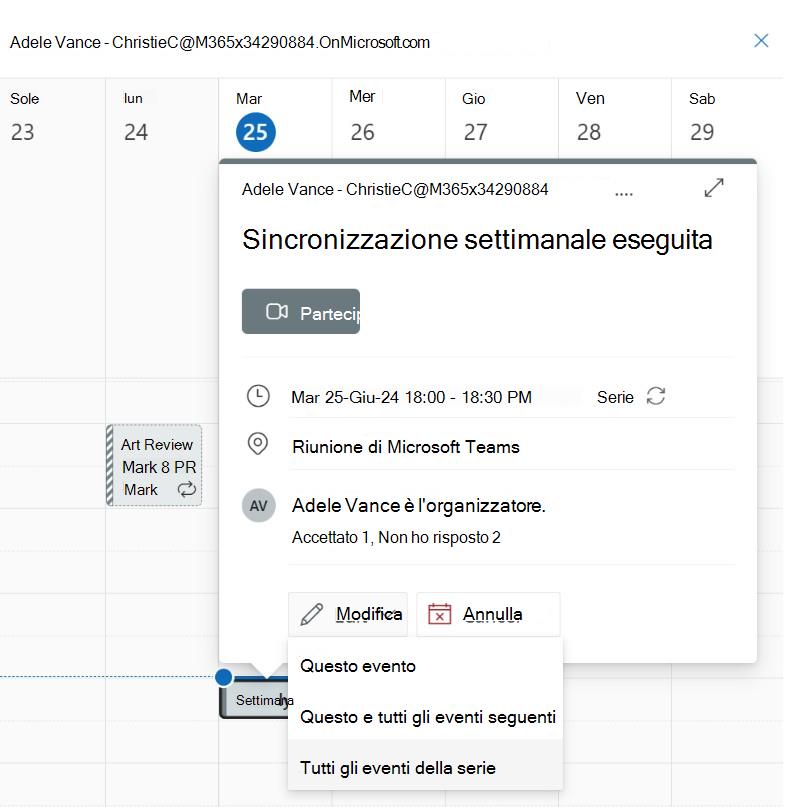This screenshot has height=807, width=795.
Task: Open the AV organizer avatar
Action: (x=258, y=505)
